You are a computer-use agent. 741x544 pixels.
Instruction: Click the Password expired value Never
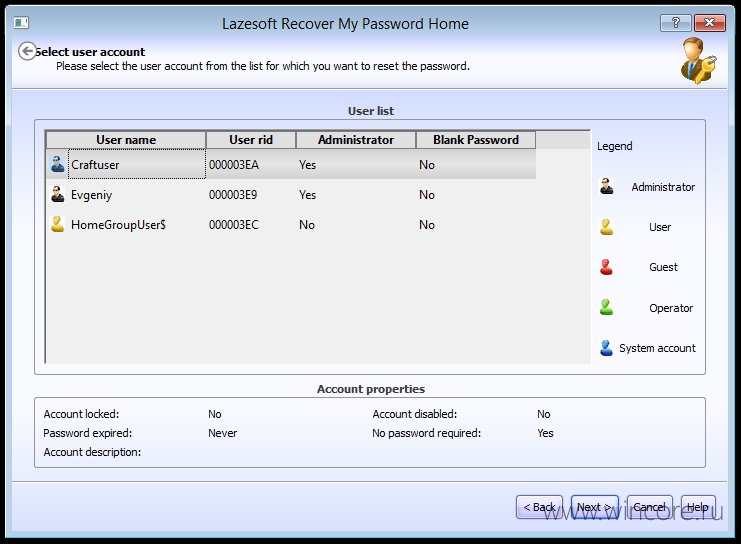click(x=223, y=433)
